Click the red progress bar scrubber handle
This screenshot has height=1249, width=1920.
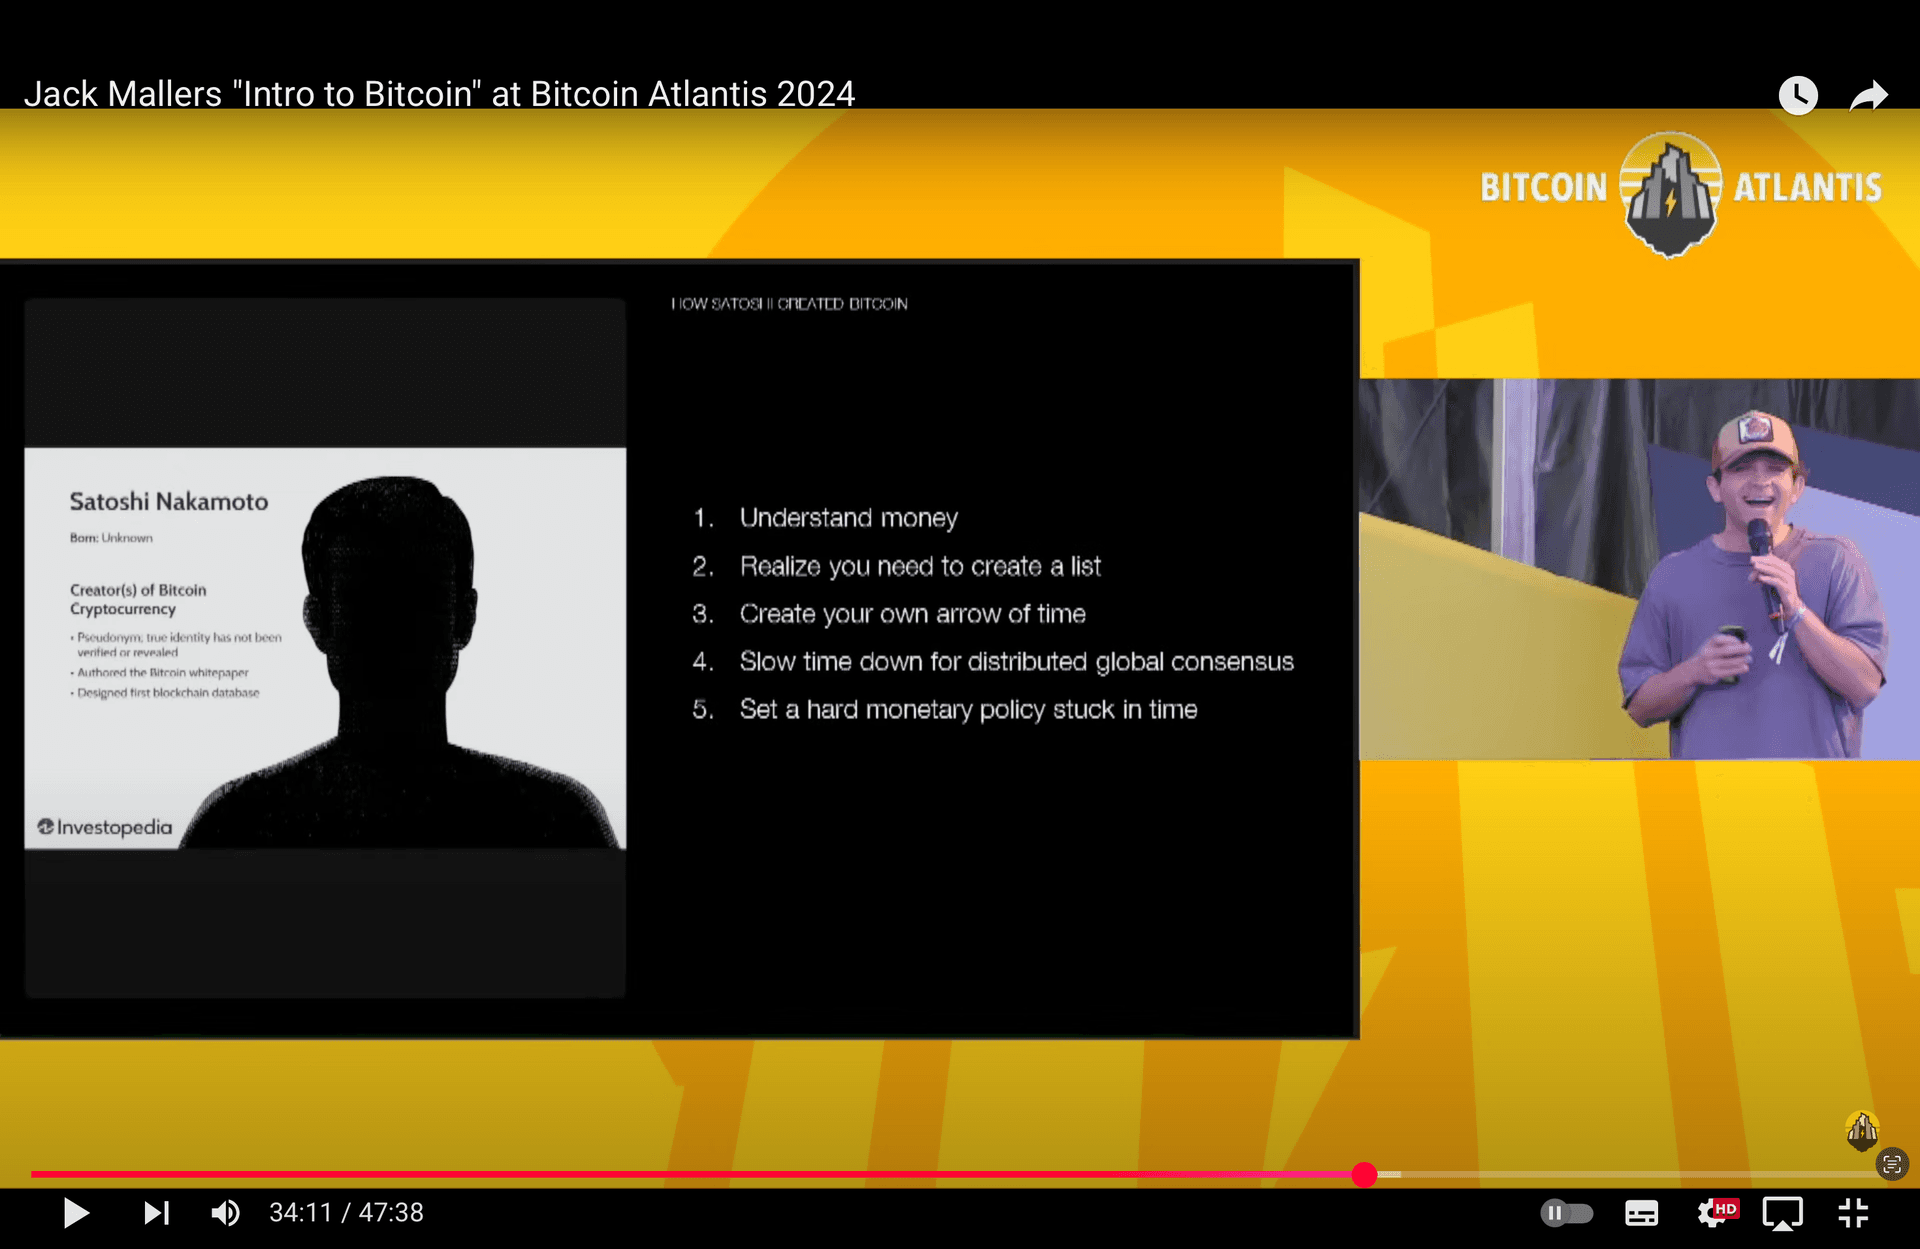coord(1364,1175)
